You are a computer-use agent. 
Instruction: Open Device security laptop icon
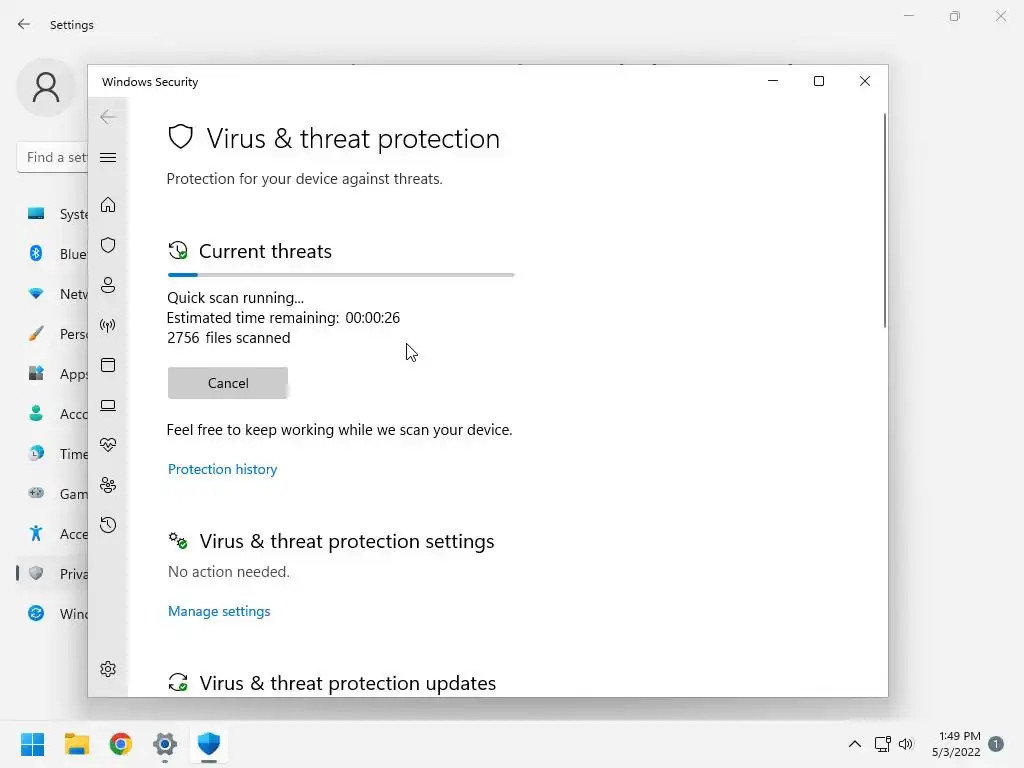[108, 406]
